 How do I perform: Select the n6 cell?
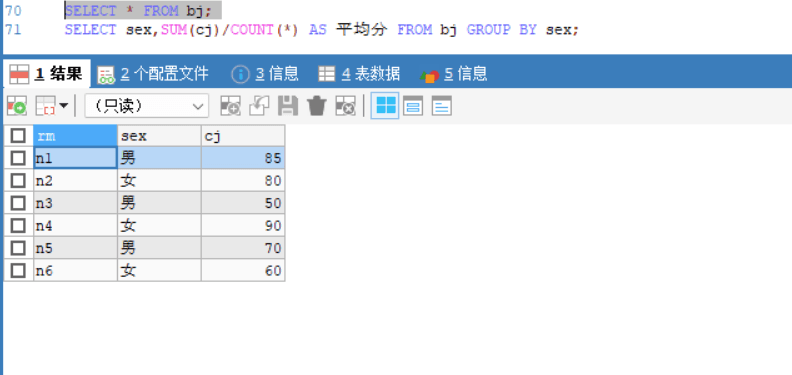(75, 270)
